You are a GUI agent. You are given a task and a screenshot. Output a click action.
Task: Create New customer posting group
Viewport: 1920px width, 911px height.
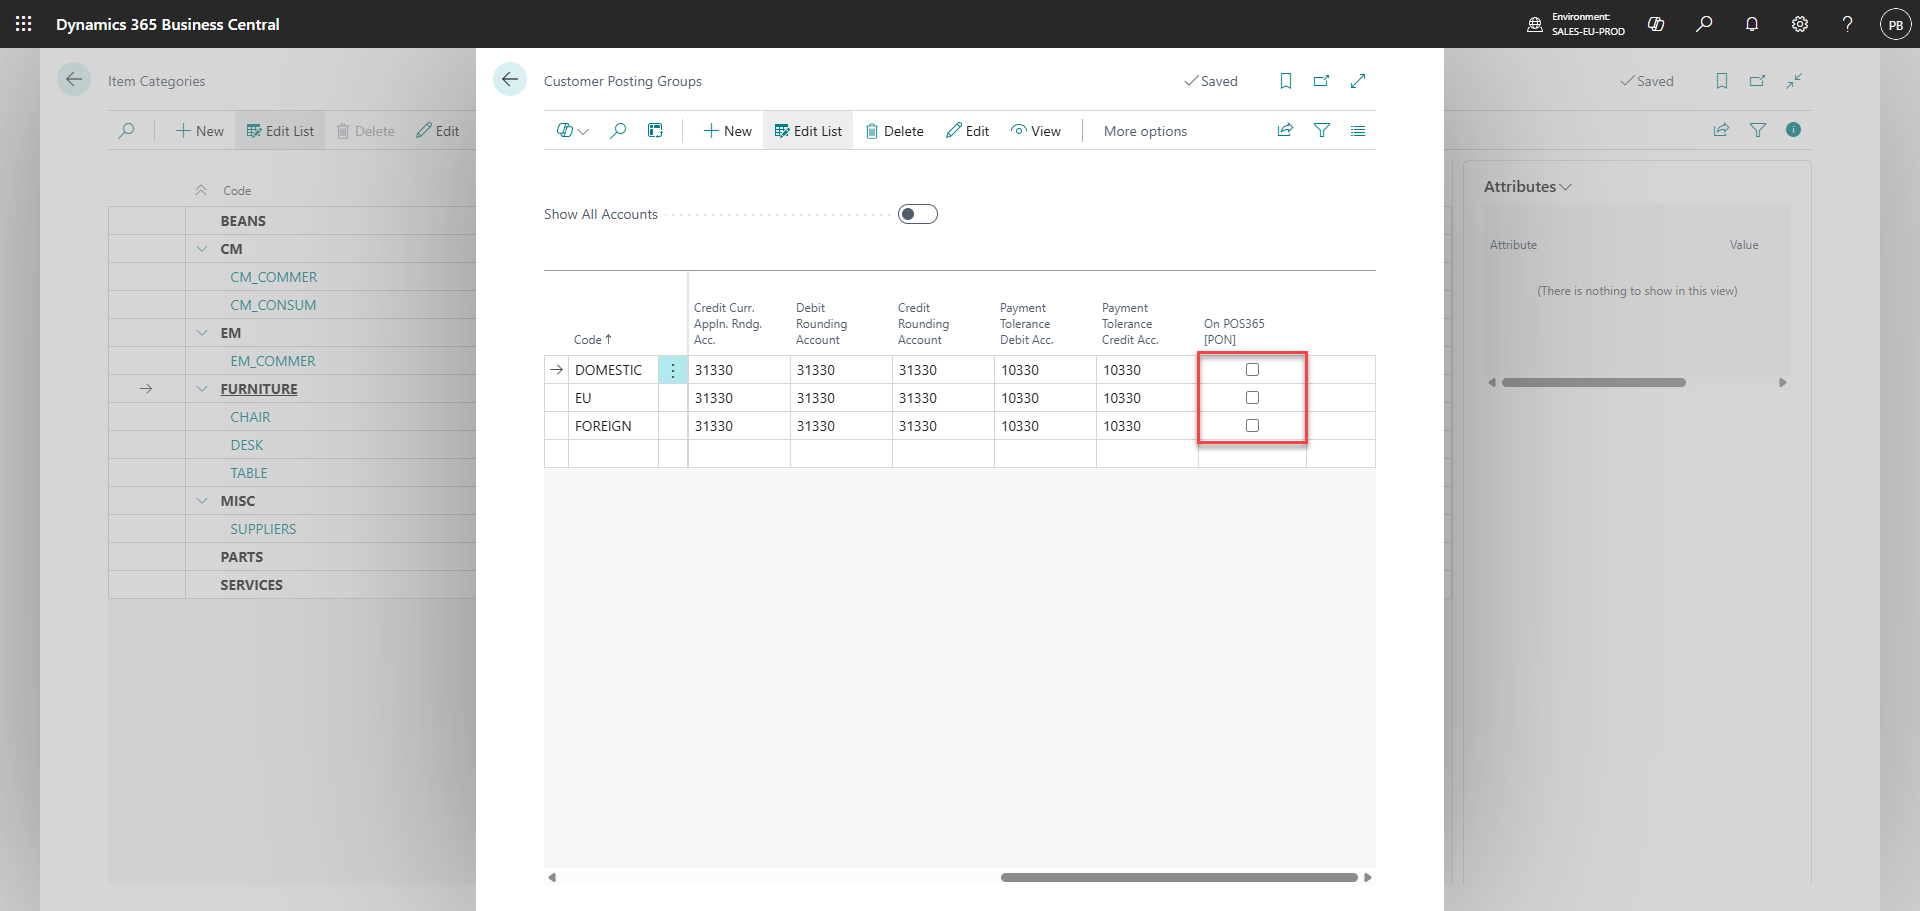tap(727, 131)
